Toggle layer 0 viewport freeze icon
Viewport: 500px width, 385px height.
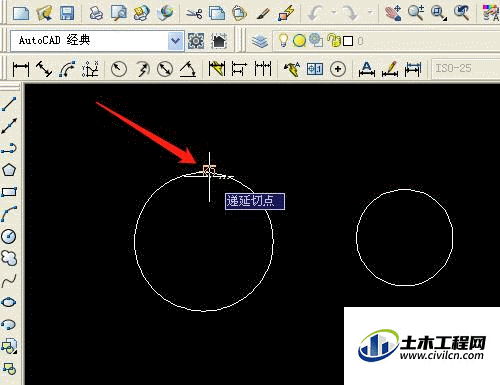tap(316, 40)
